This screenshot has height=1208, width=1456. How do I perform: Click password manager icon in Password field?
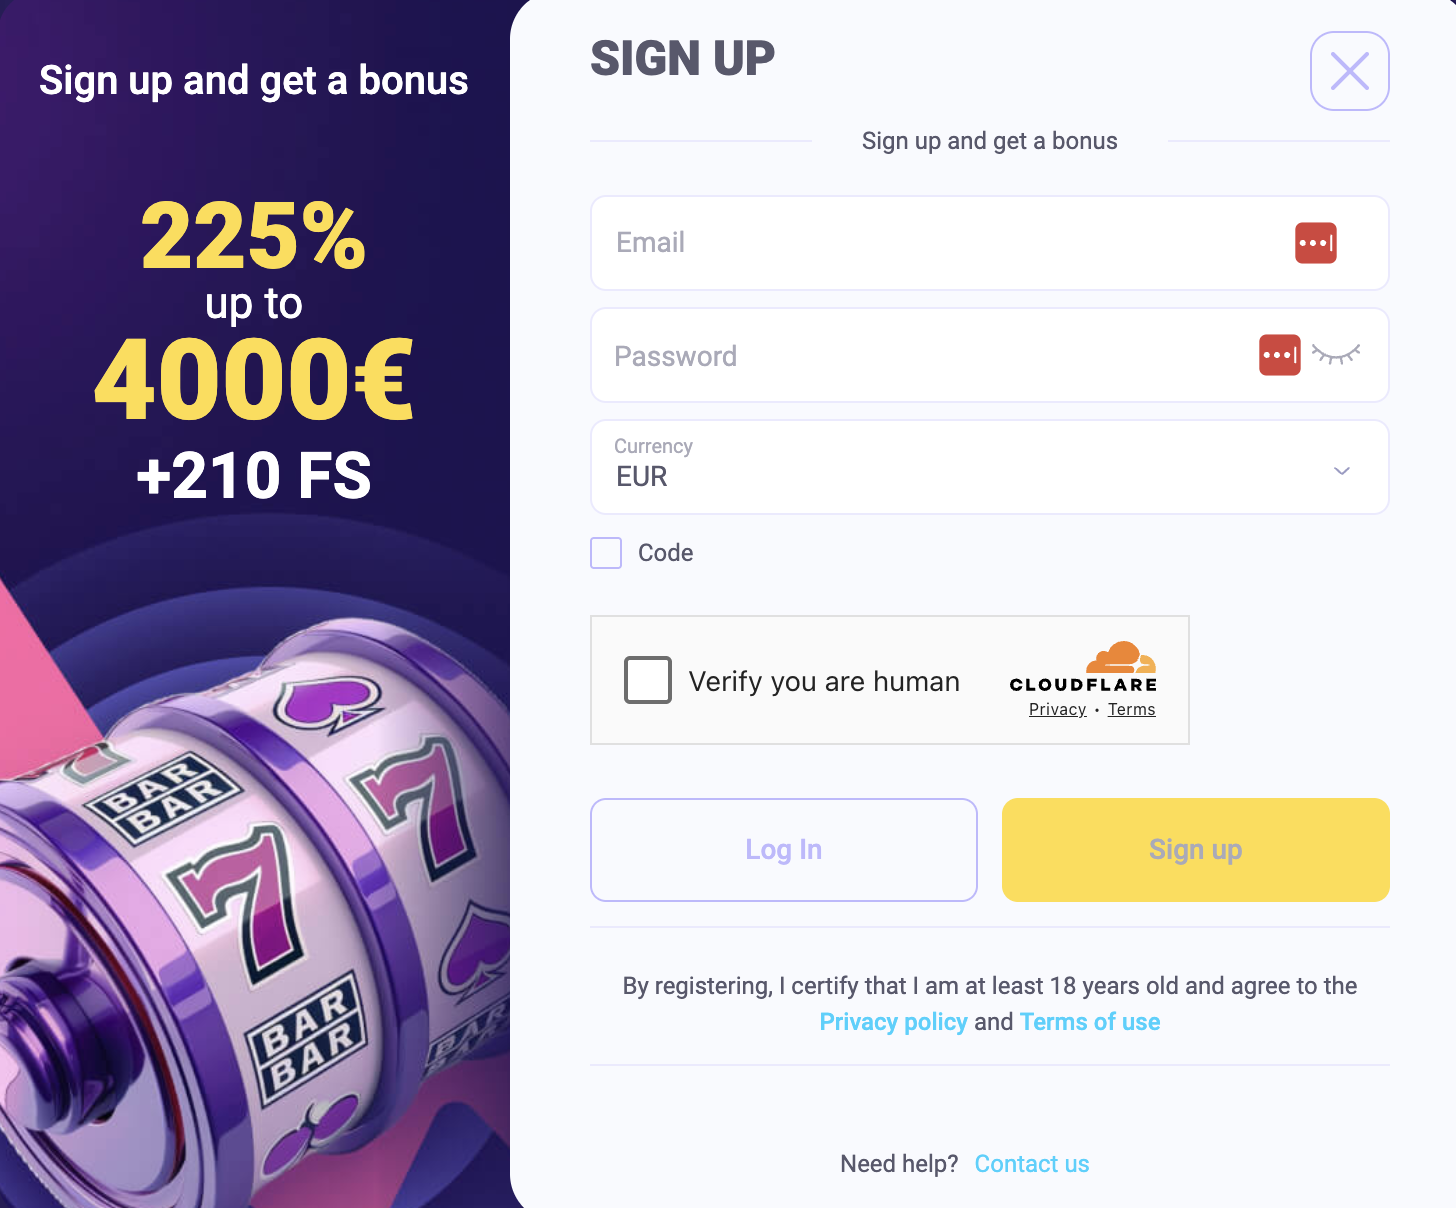pyautogui.click(x=1279, y=355)
